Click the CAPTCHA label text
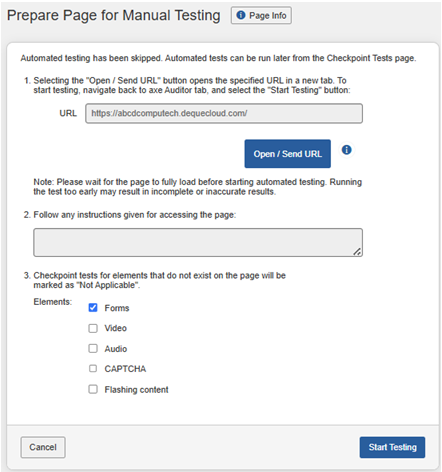 click(125, 369)
